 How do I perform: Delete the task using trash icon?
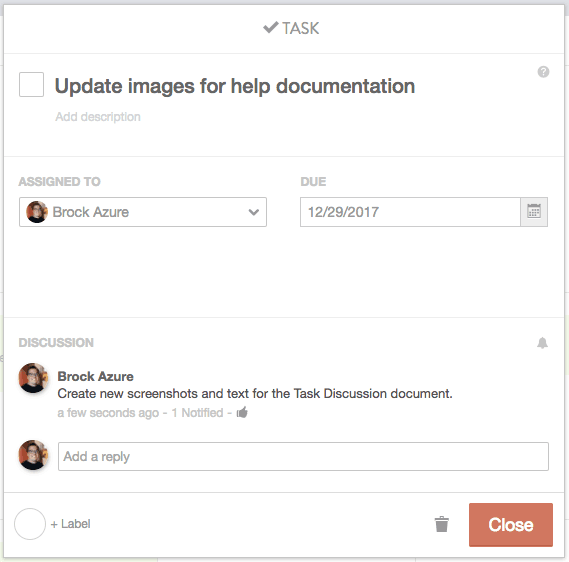point(442,524)
